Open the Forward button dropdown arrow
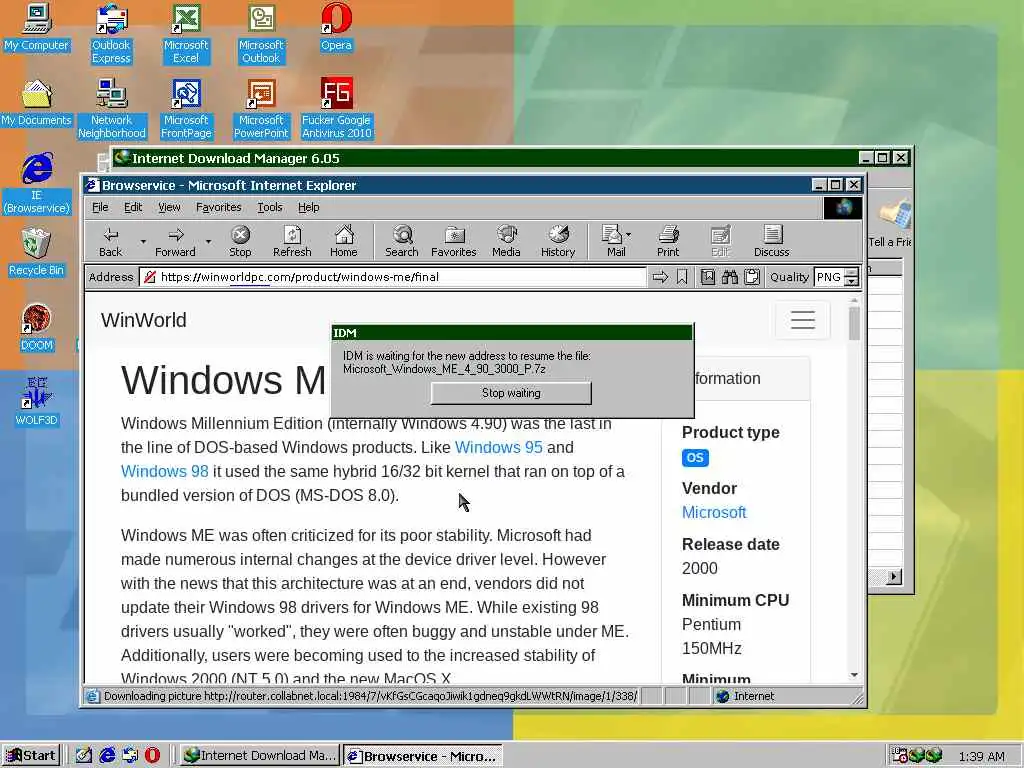 (x=208, y=242)
